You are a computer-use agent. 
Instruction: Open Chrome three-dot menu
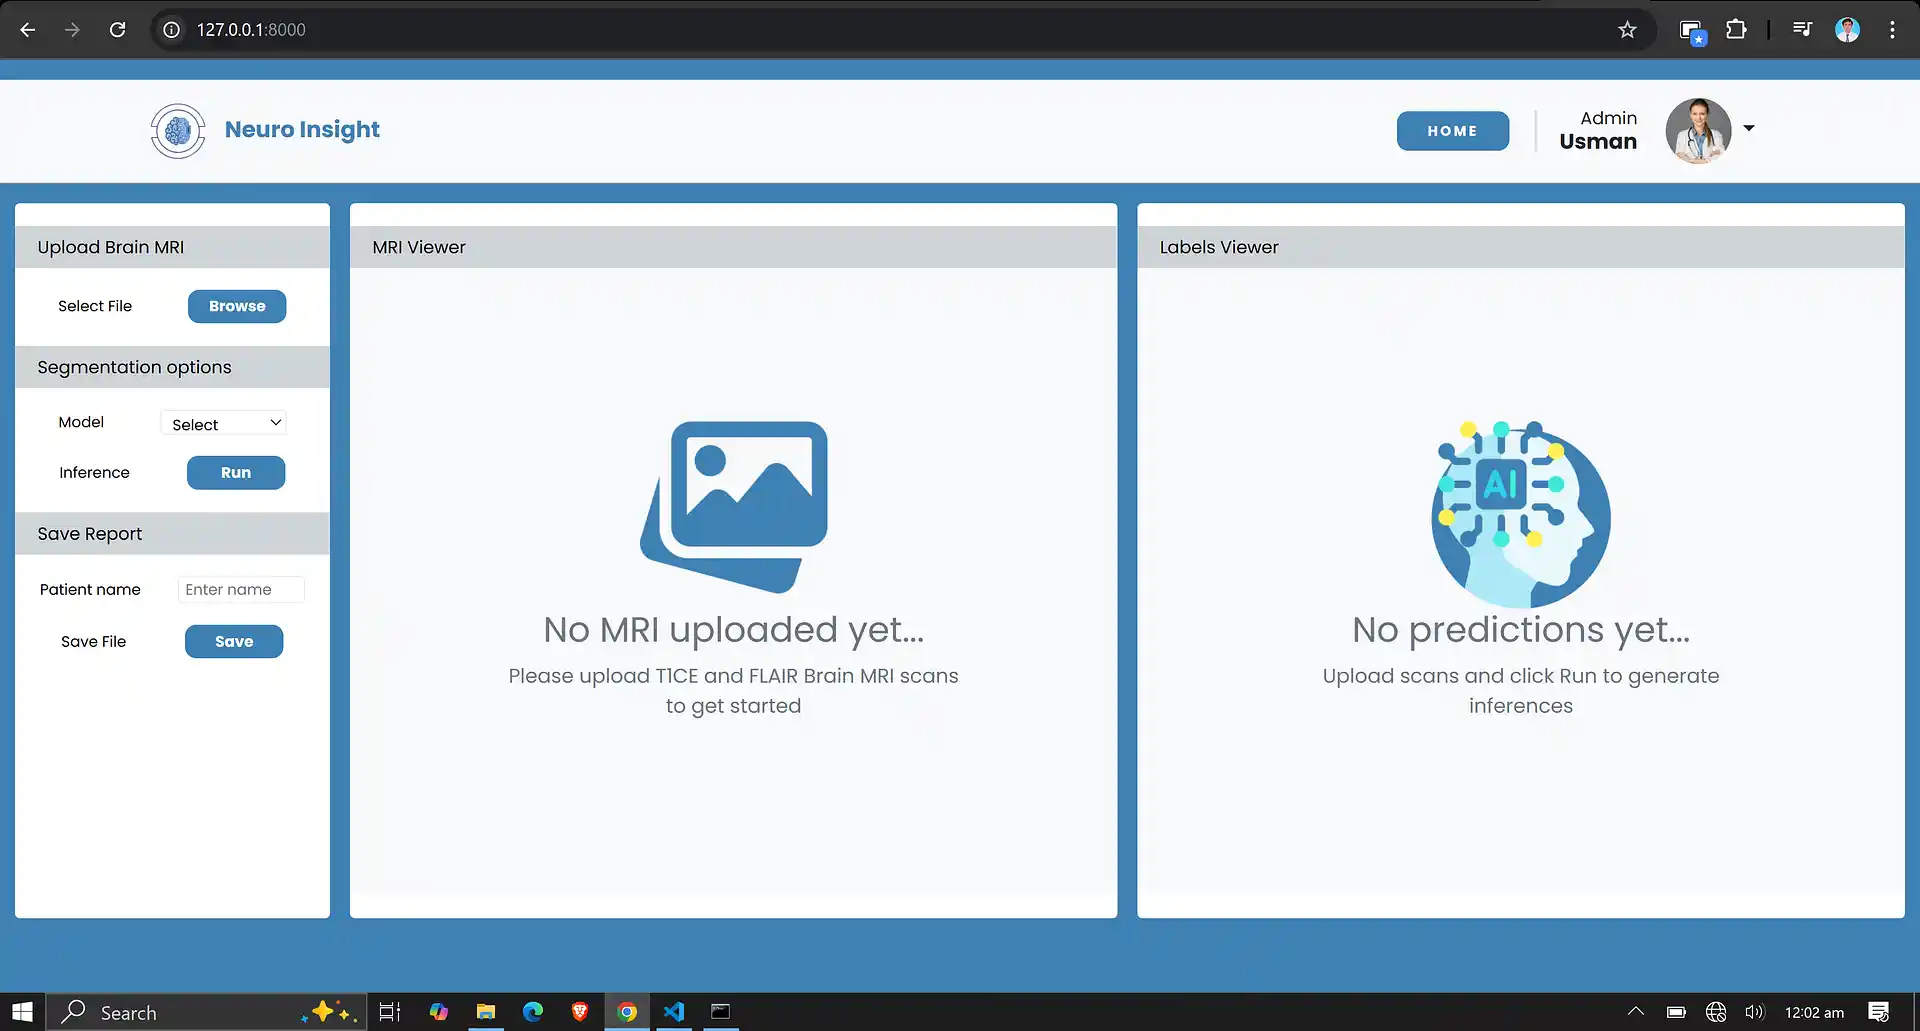click(x=1892, y=30)
